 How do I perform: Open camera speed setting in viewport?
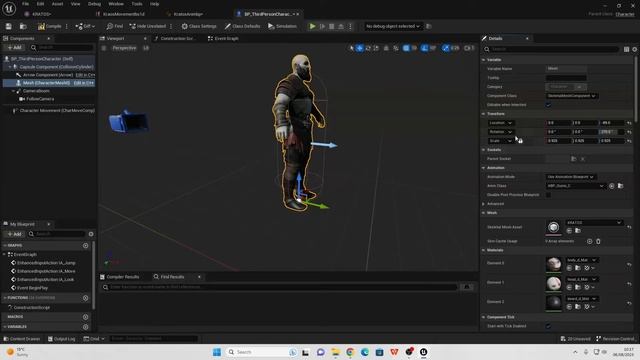point(469,48)
